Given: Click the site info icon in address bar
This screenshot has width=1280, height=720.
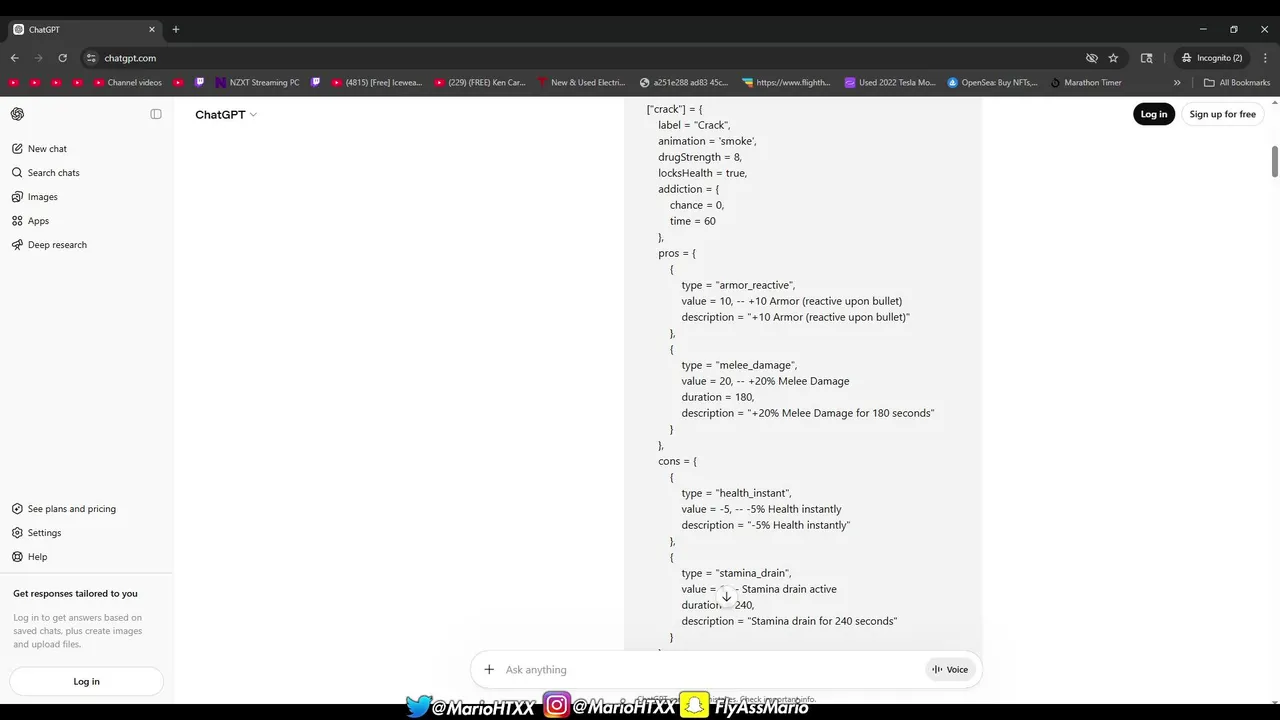Looking at the screenshot, I should pos(91,58).
